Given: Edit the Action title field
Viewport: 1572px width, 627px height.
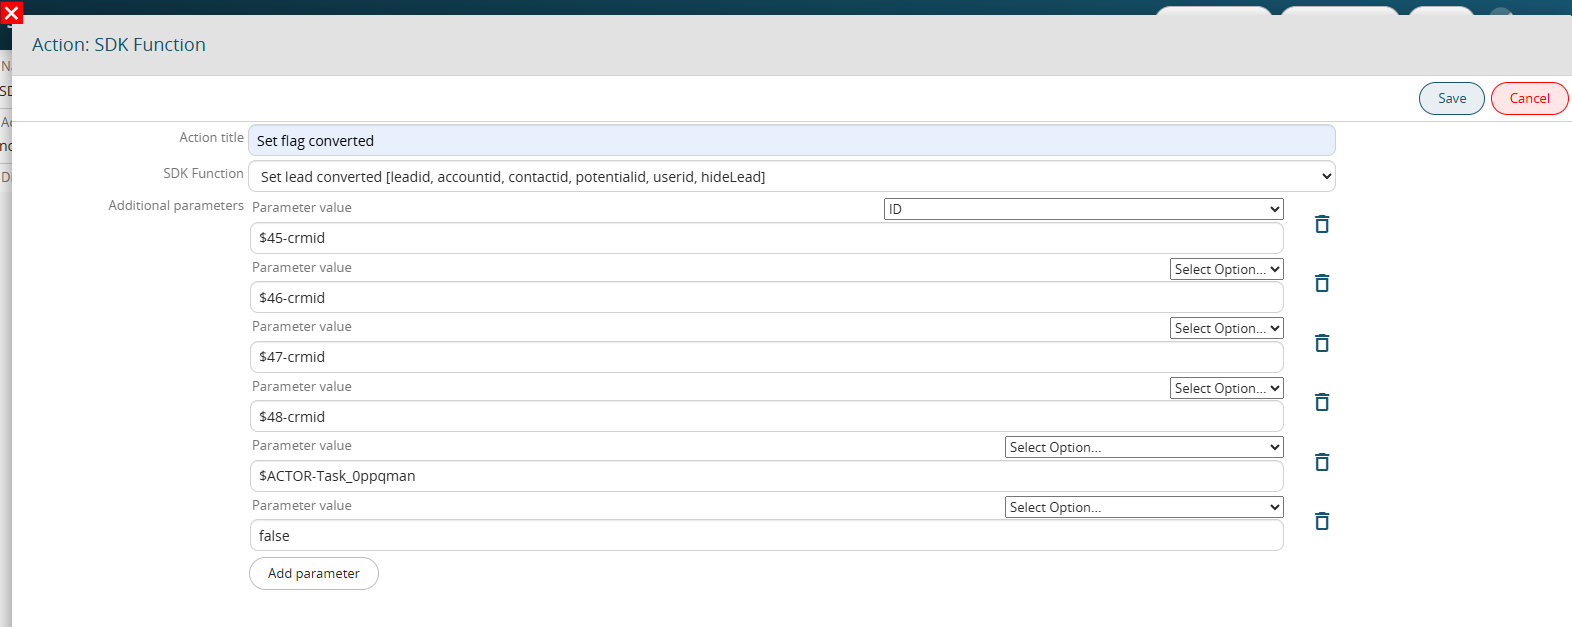Looking at the screenshot, I should pyautogui.click(x=792, y=140).
